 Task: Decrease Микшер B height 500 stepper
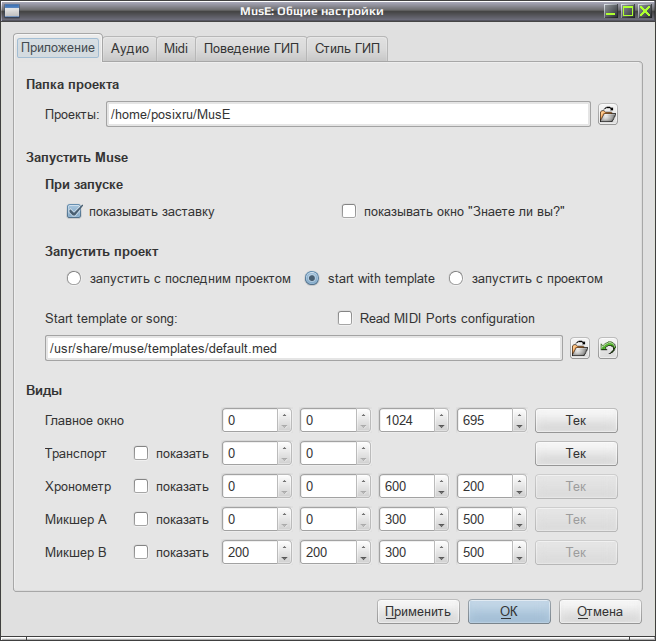(519, 558)
